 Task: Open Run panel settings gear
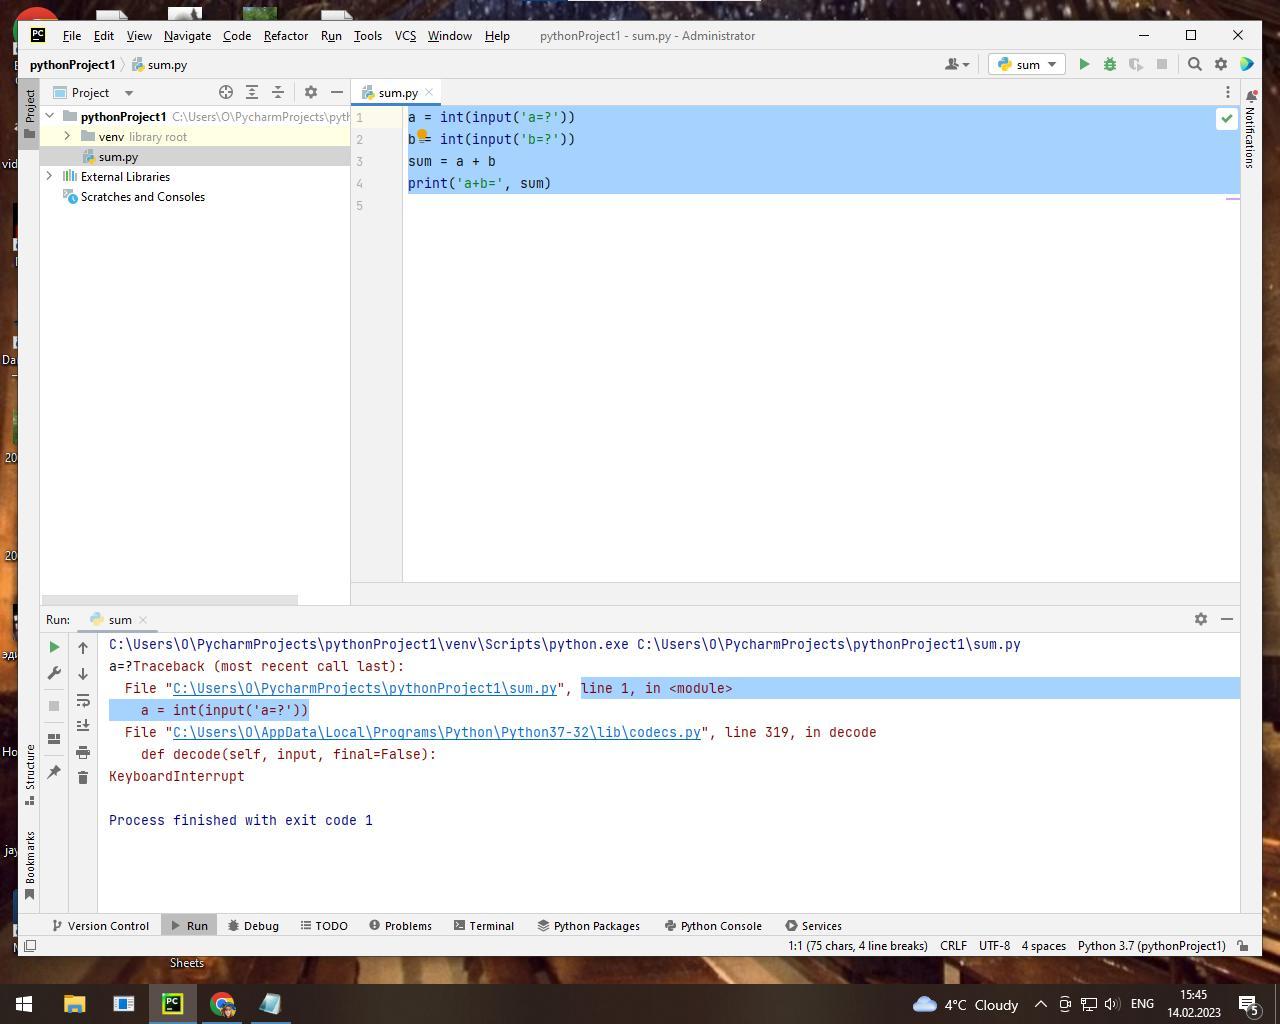(1201, 619)
